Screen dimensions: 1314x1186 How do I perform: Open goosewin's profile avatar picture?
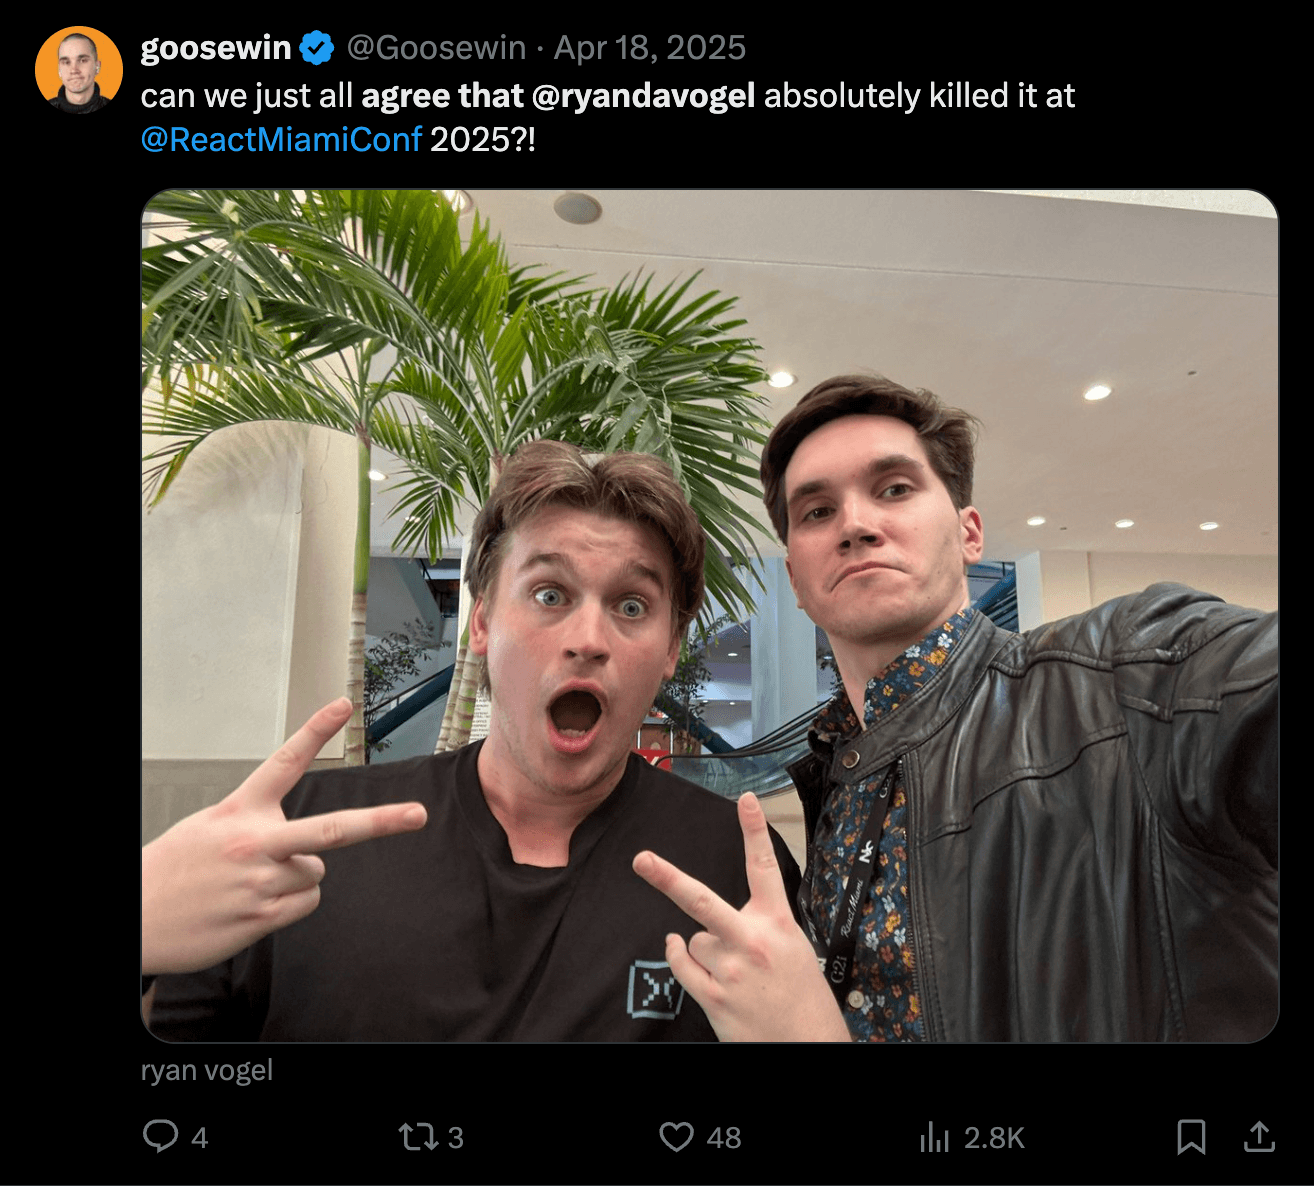pos(78,70)
